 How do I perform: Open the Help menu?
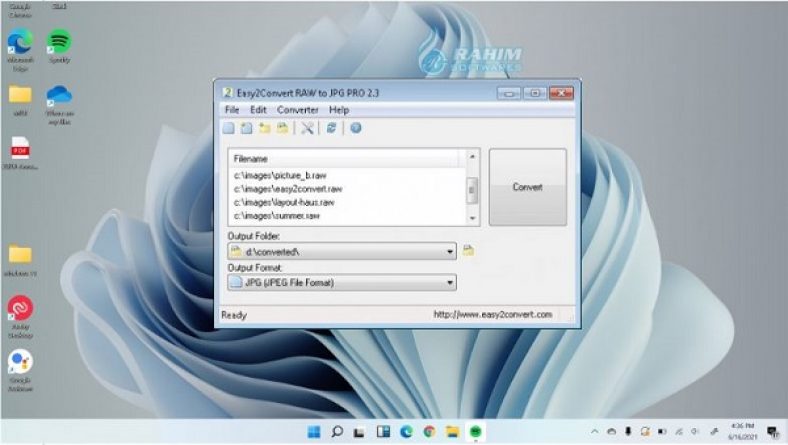point(339,110)
